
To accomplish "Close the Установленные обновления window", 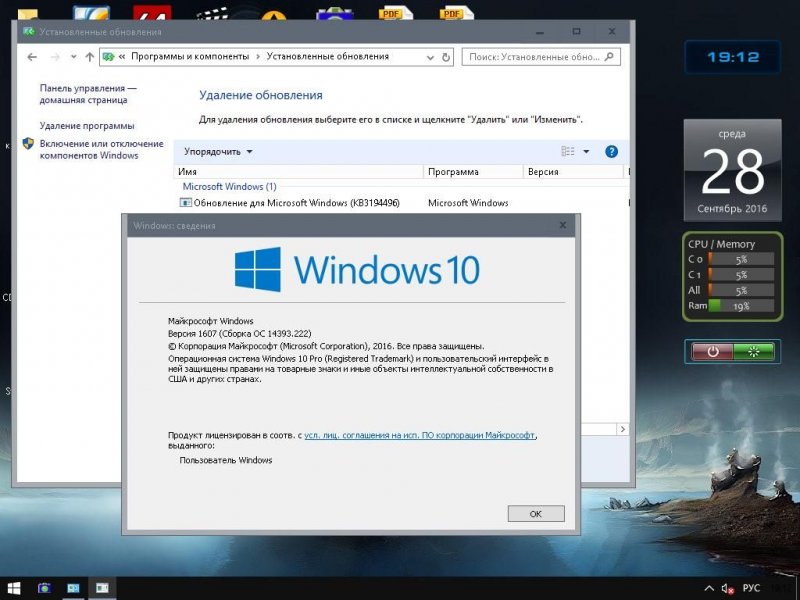I will [x=612, y=32].
